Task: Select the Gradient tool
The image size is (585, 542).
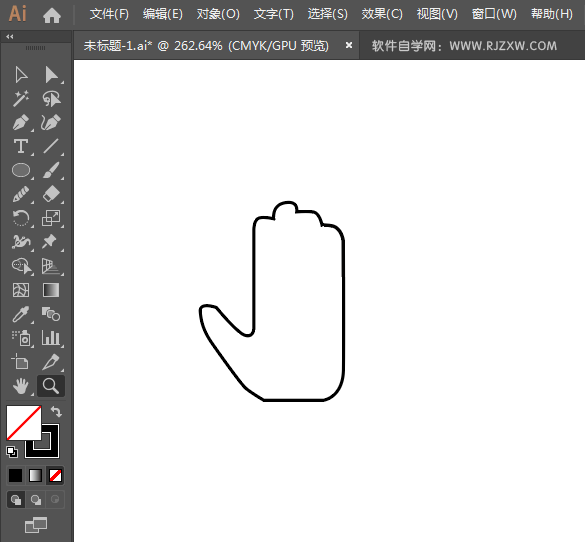Action: (51, 290)
